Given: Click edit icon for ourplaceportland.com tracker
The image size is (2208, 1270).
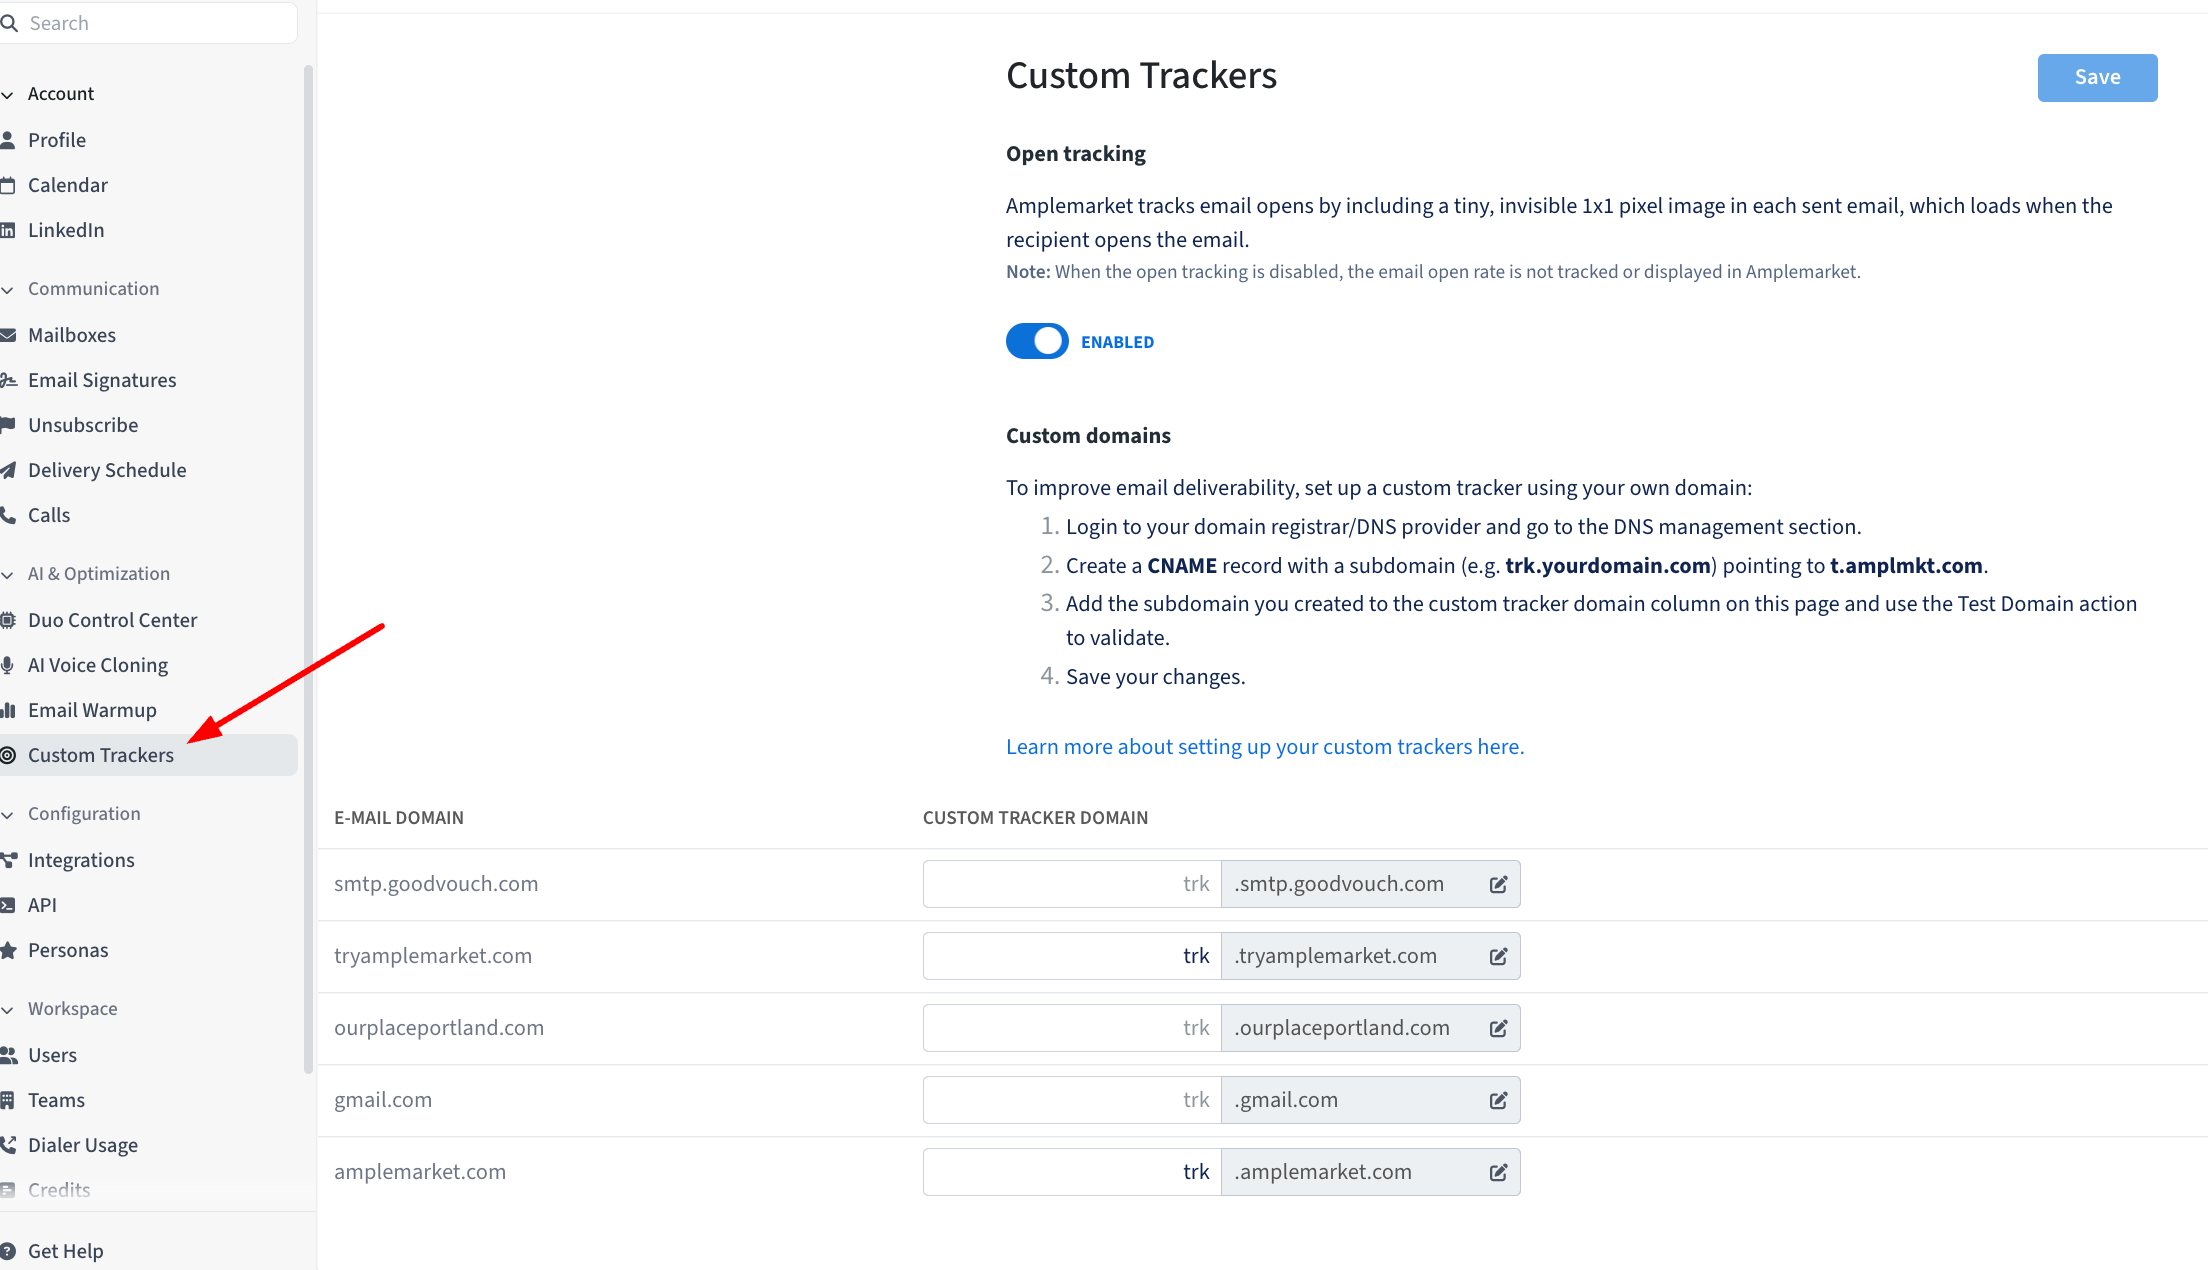Looking at the screenshot, I should [1498, 1028].
